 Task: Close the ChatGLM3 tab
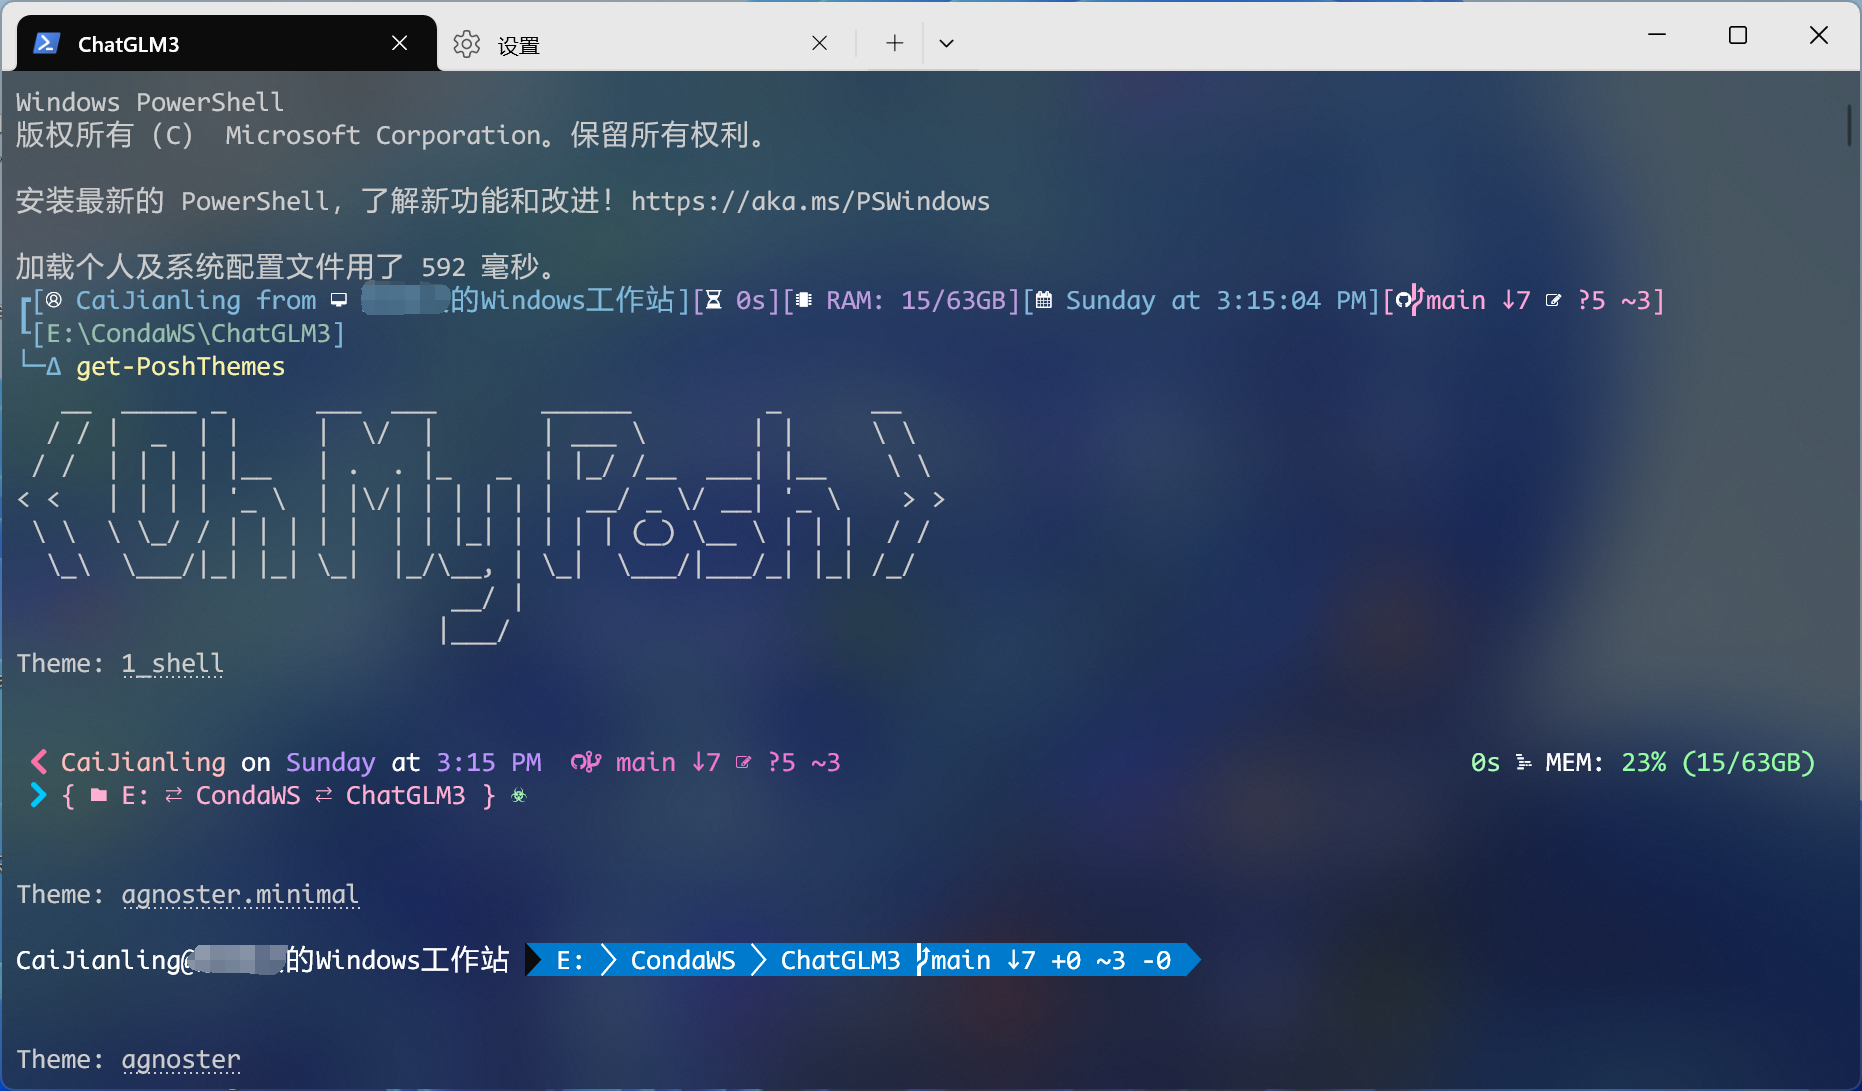click(x=399, y=43)
